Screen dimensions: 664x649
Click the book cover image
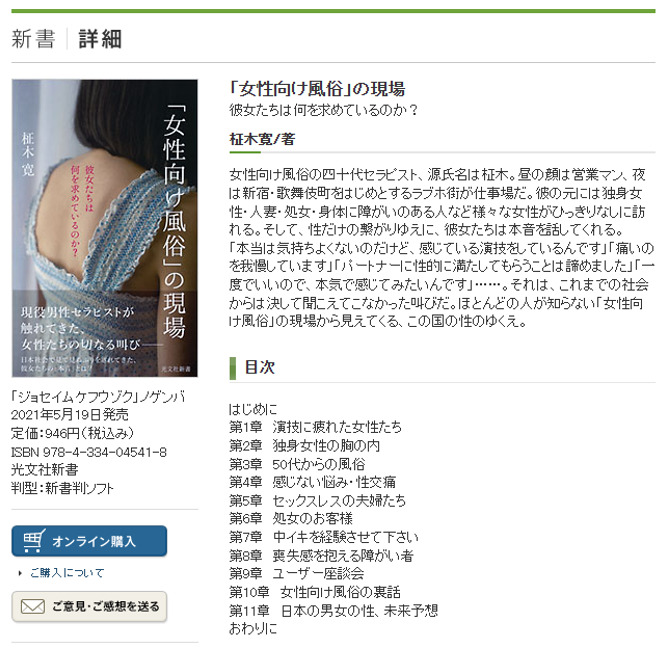(105, 228)
